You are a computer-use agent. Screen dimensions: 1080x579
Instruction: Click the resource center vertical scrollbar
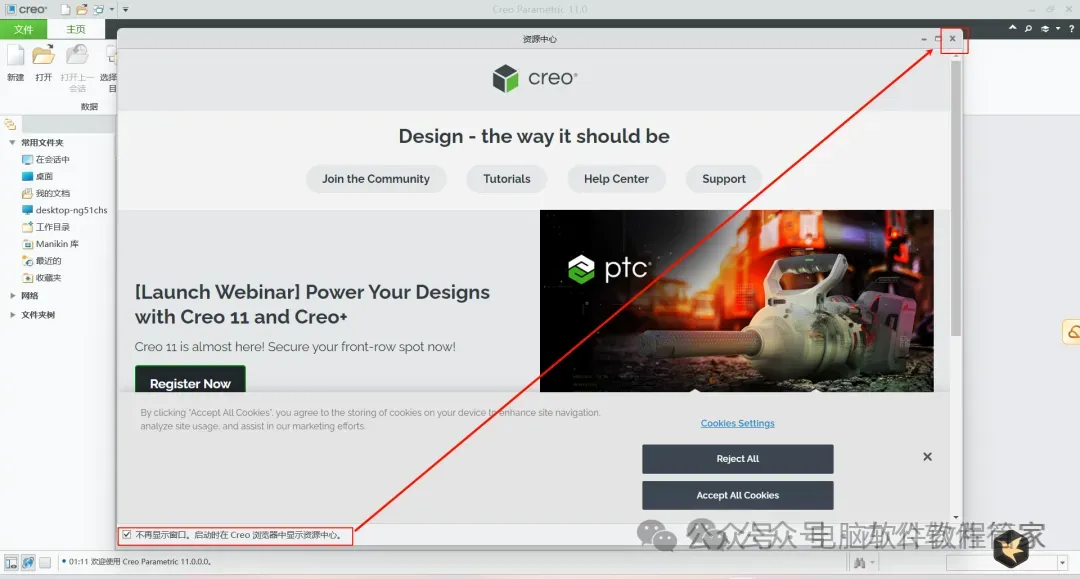tap(955, 198)
